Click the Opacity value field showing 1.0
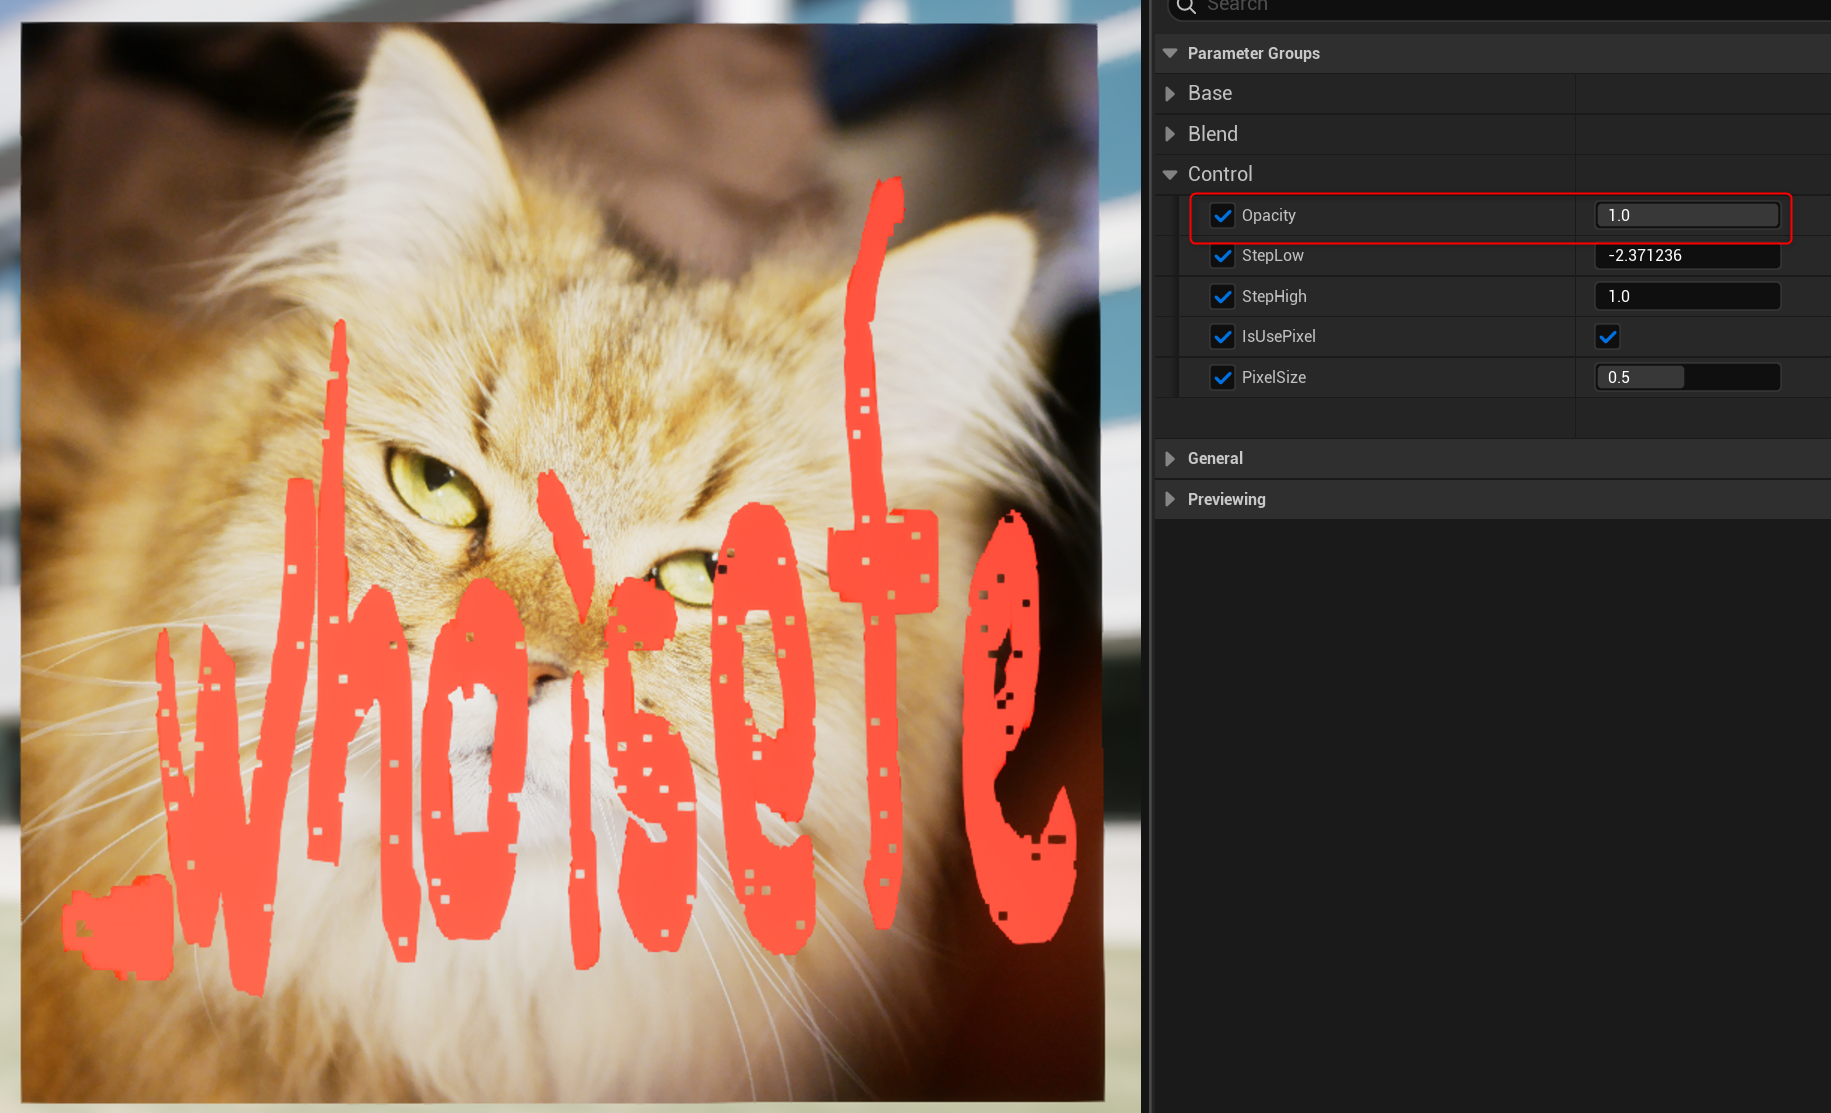Viewport: 1831px width, 1113px height. [x=1687, y=215]
